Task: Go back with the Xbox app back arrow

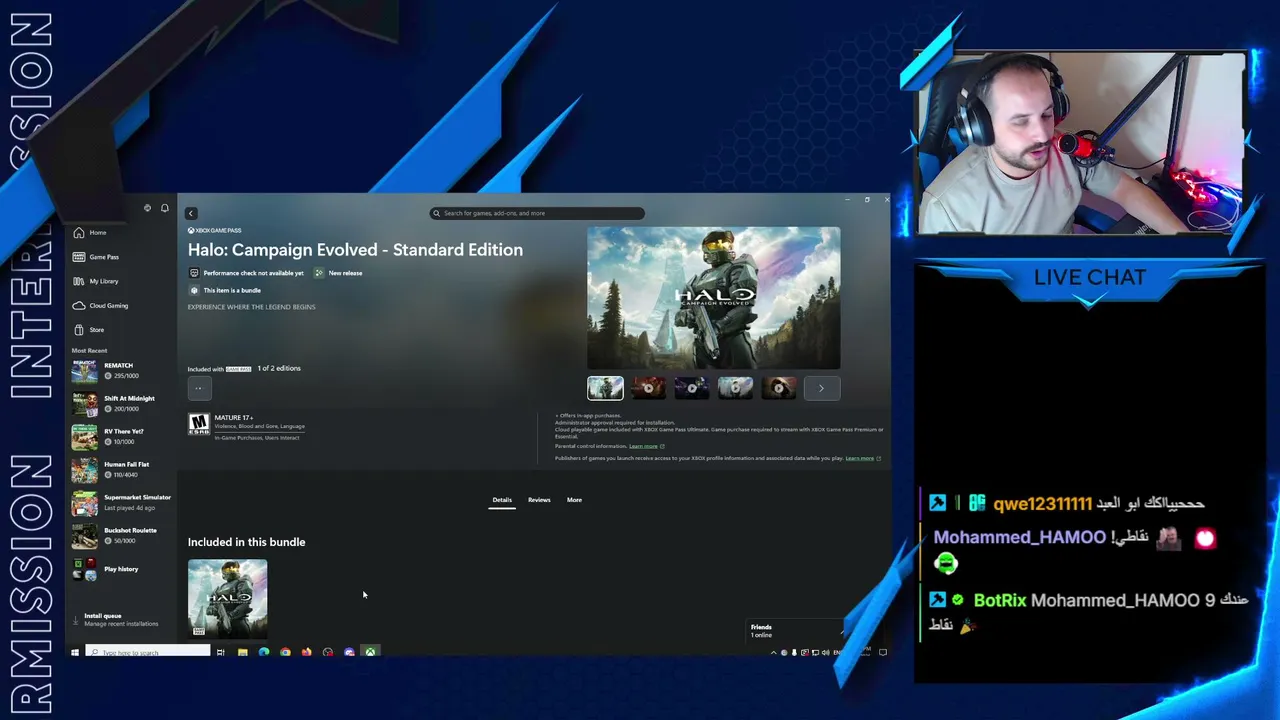Action: [x=190, y=213]
